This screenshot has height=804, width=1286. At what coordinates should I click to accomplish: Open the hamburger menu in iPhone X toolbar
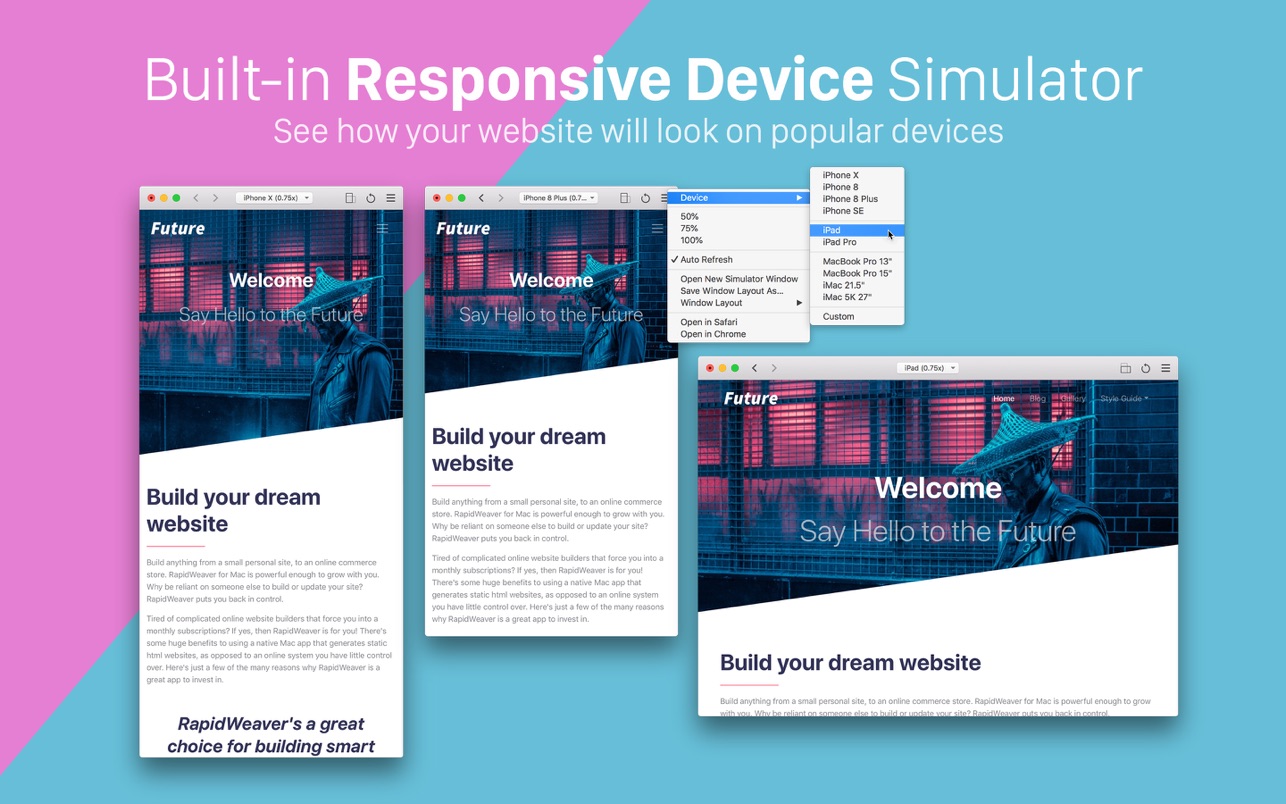(391, 198)
